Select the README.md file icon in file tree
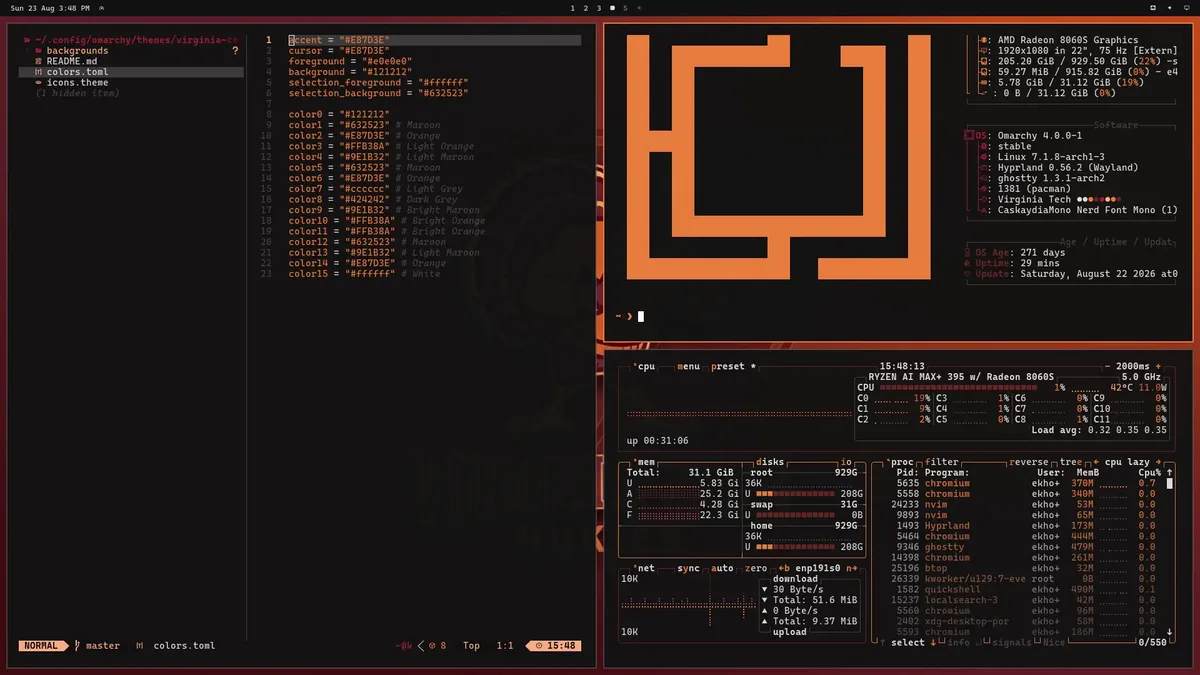 (38, 61)
